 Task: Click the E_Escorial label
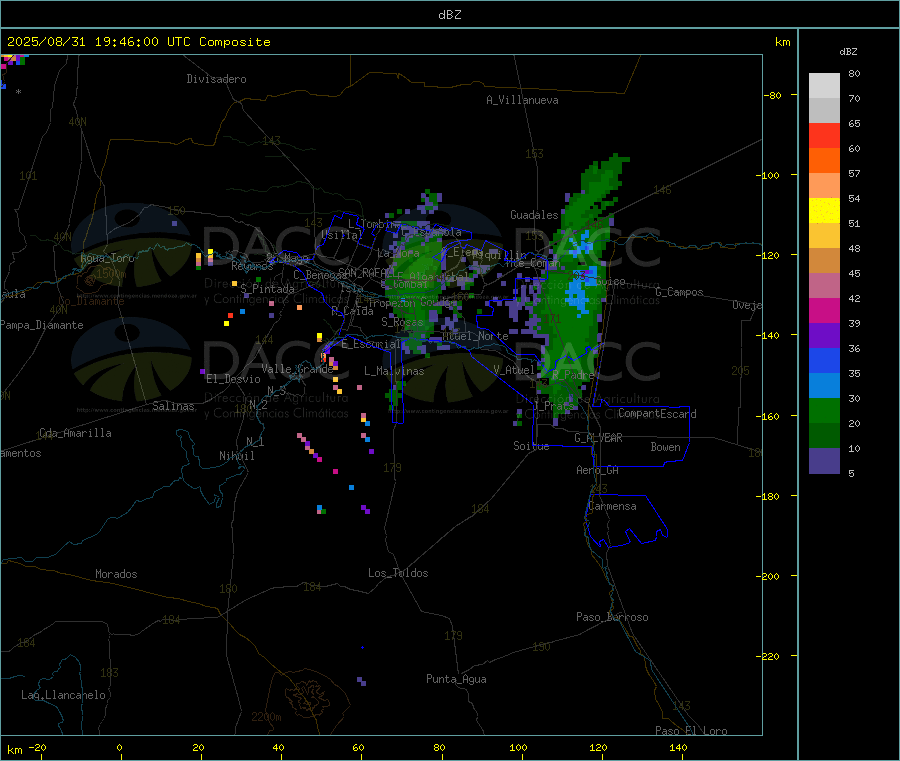[370, 344]
